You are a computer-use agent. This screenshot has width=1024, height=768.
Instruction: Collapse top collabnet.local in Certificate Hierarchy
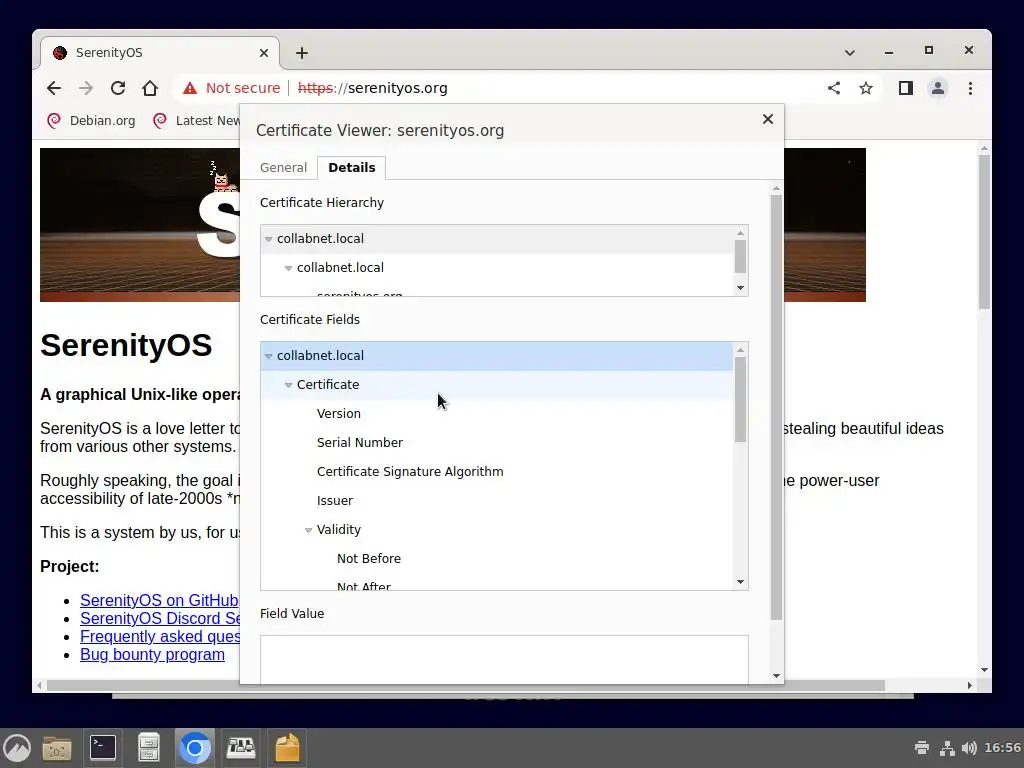click(x=268, y=239)
